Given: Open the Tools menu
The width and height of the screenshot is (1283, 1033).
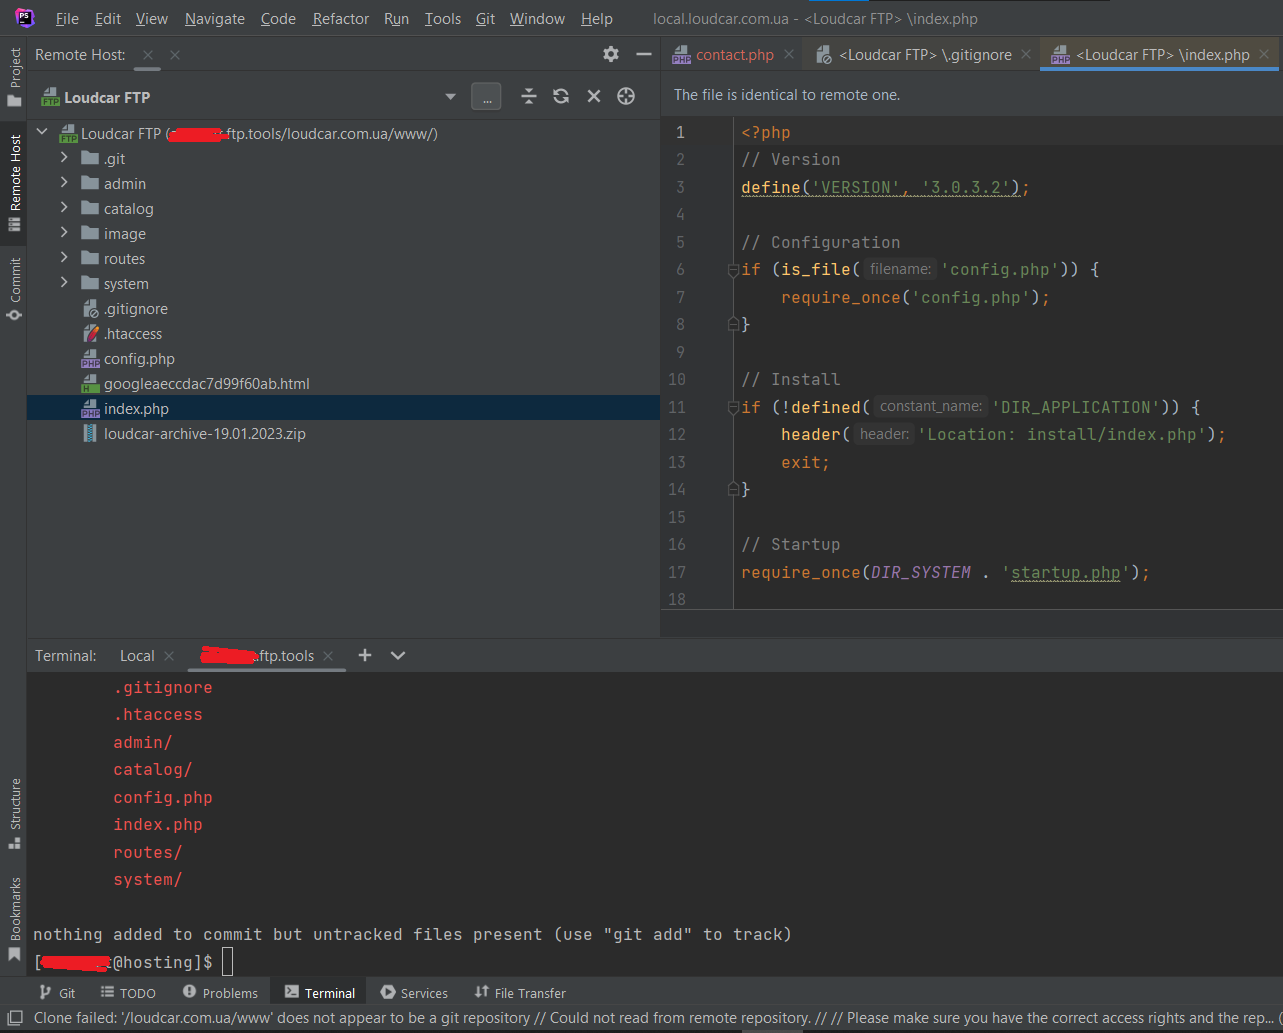Looking at the screenshot, I should coord(443,19).
